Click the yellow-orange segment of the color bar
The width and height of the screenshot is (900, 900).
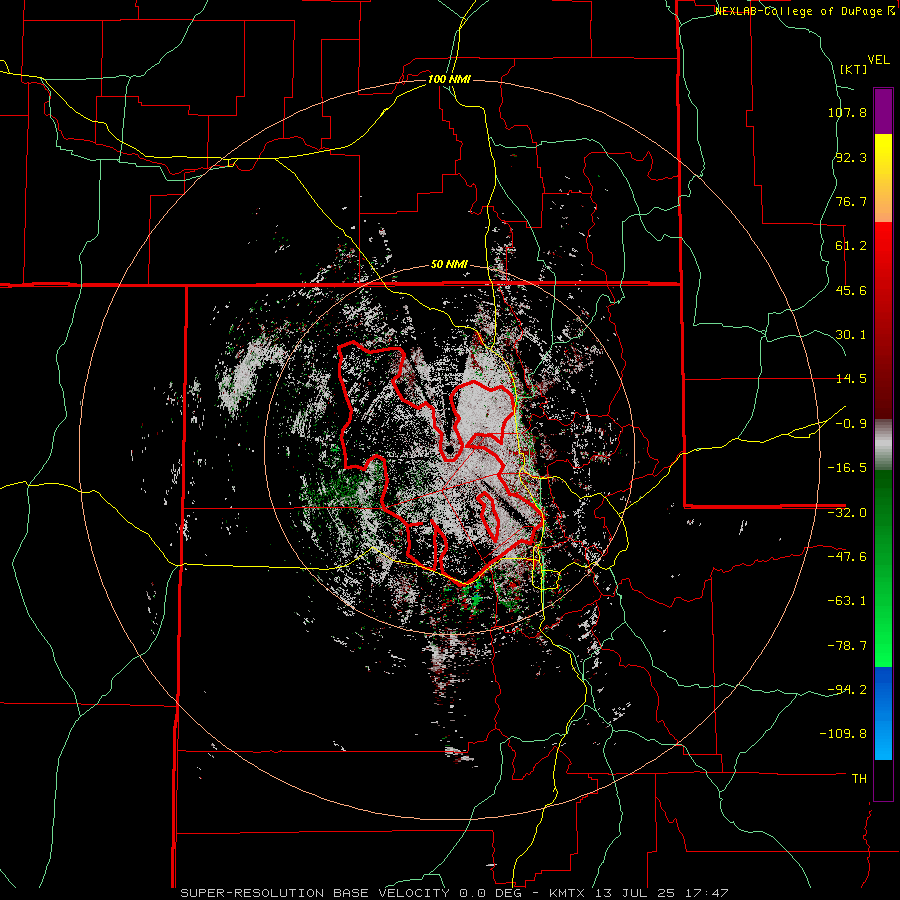(883, 178)
